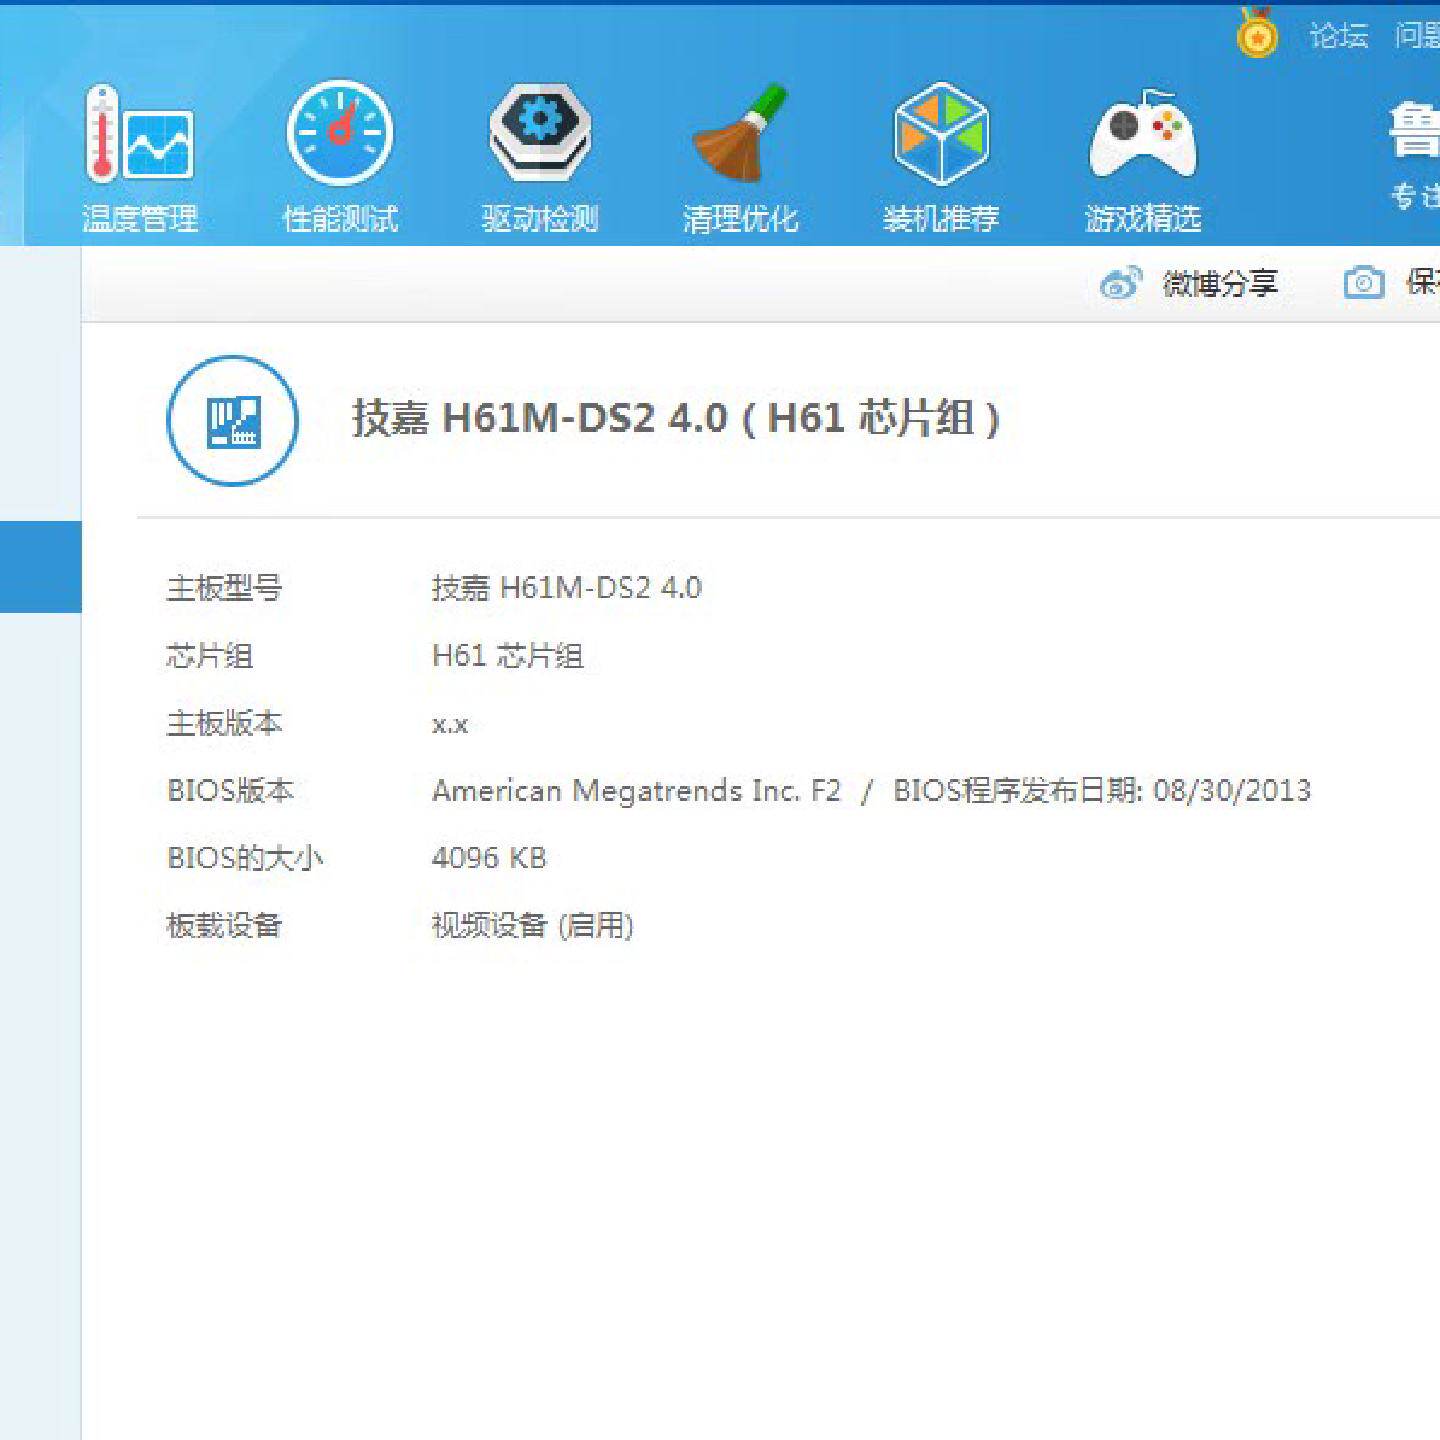Image resolution: width=1440 pixels, height=1440 pixels.
Task: Click the motherboard circle icon
Action: pyautogui.click(x=232, y=420)
